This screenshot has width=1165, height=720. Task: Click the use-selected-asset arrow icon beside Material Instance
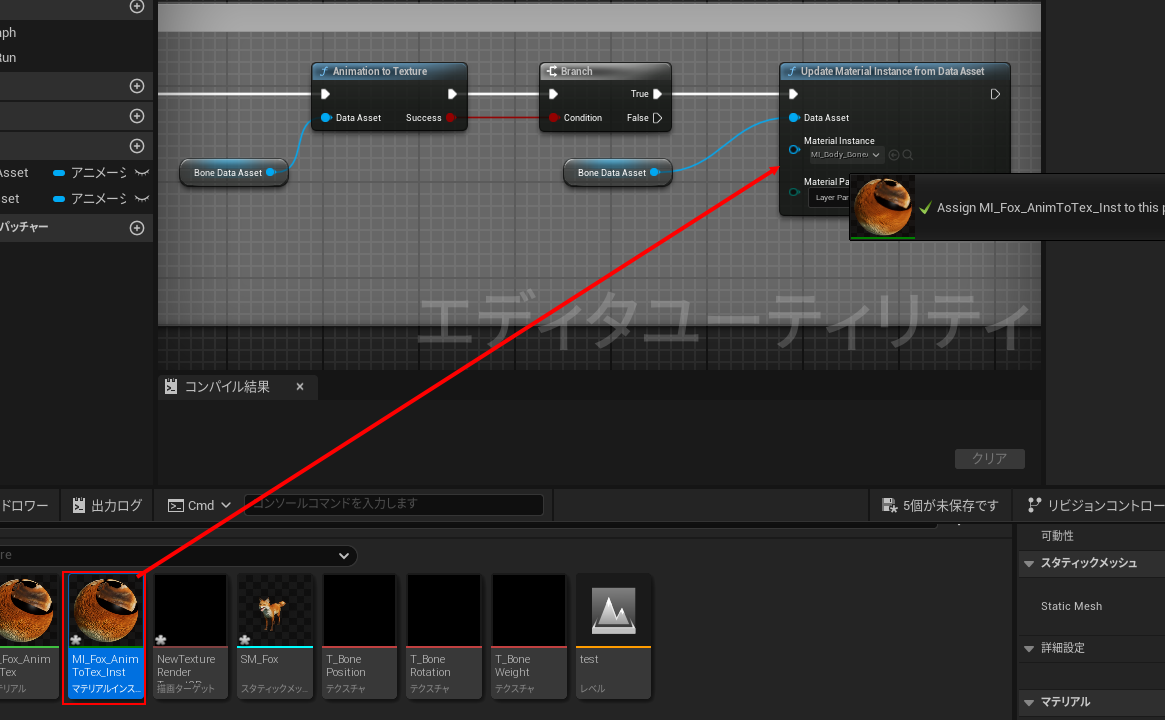click(x=894, y=155)
